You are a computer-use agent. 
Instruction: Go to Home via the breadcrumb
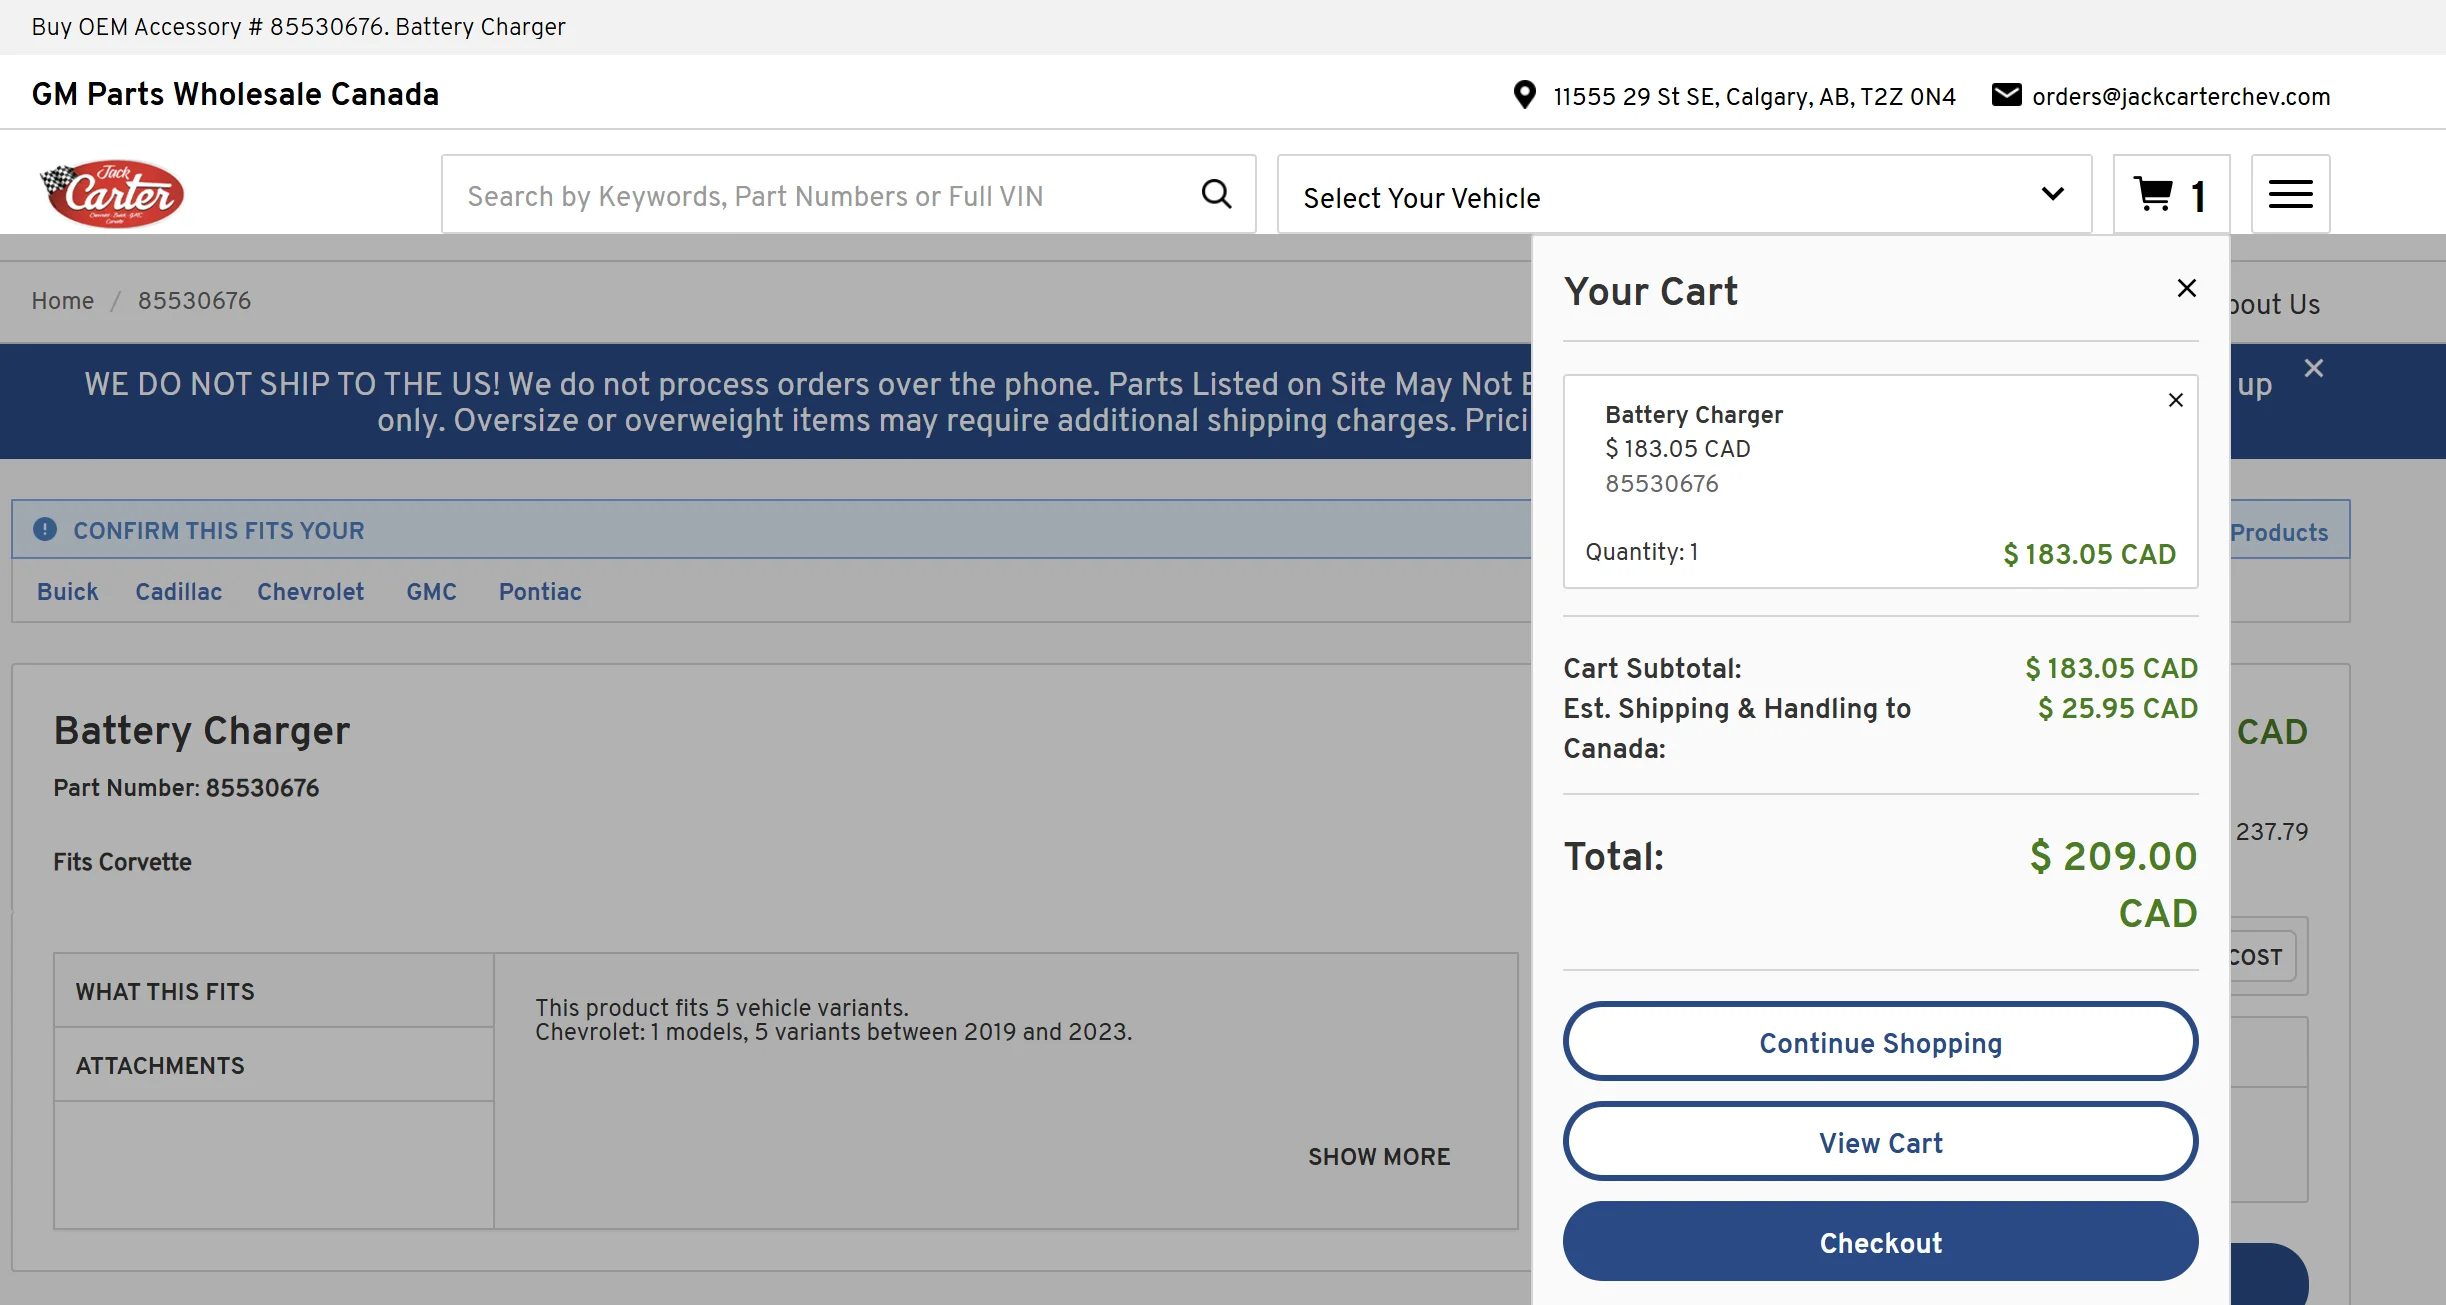62,301
